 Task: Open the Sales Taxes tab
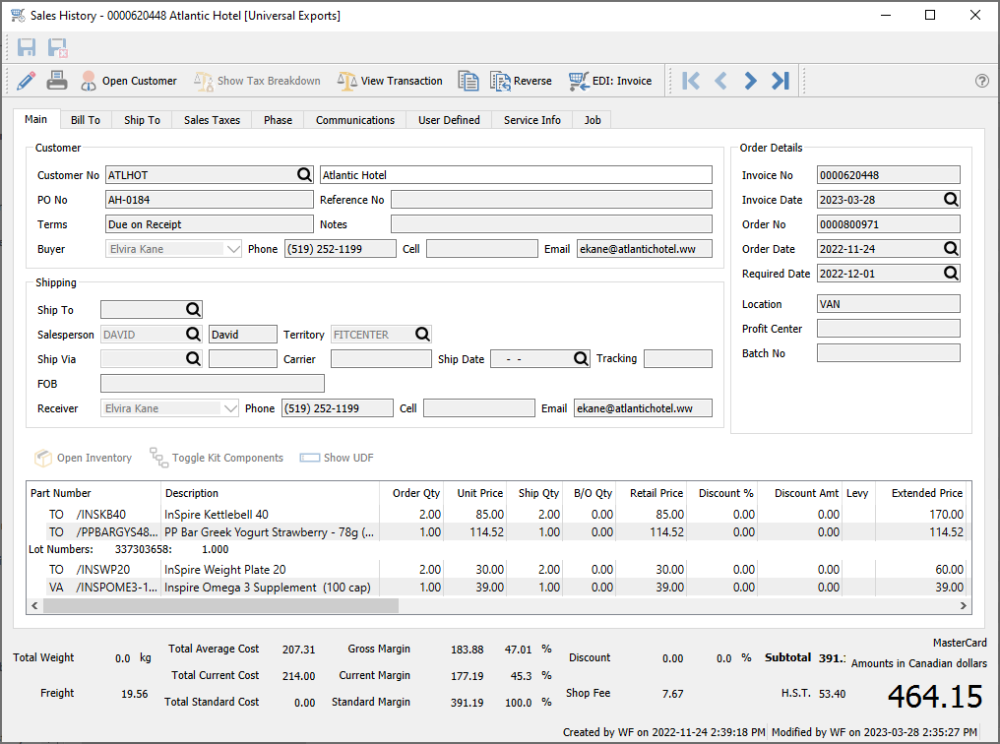[x=211, y=119]
